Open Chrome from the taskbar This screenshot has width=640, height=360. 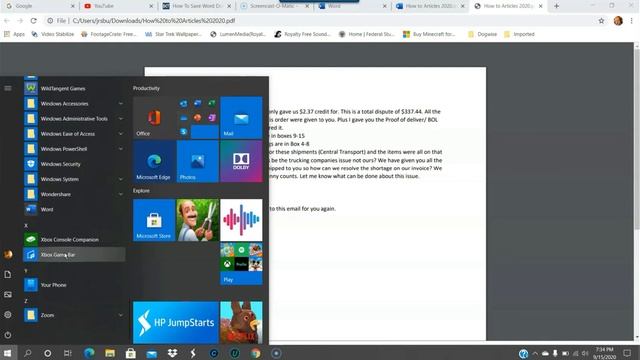(x=256, y=353)
